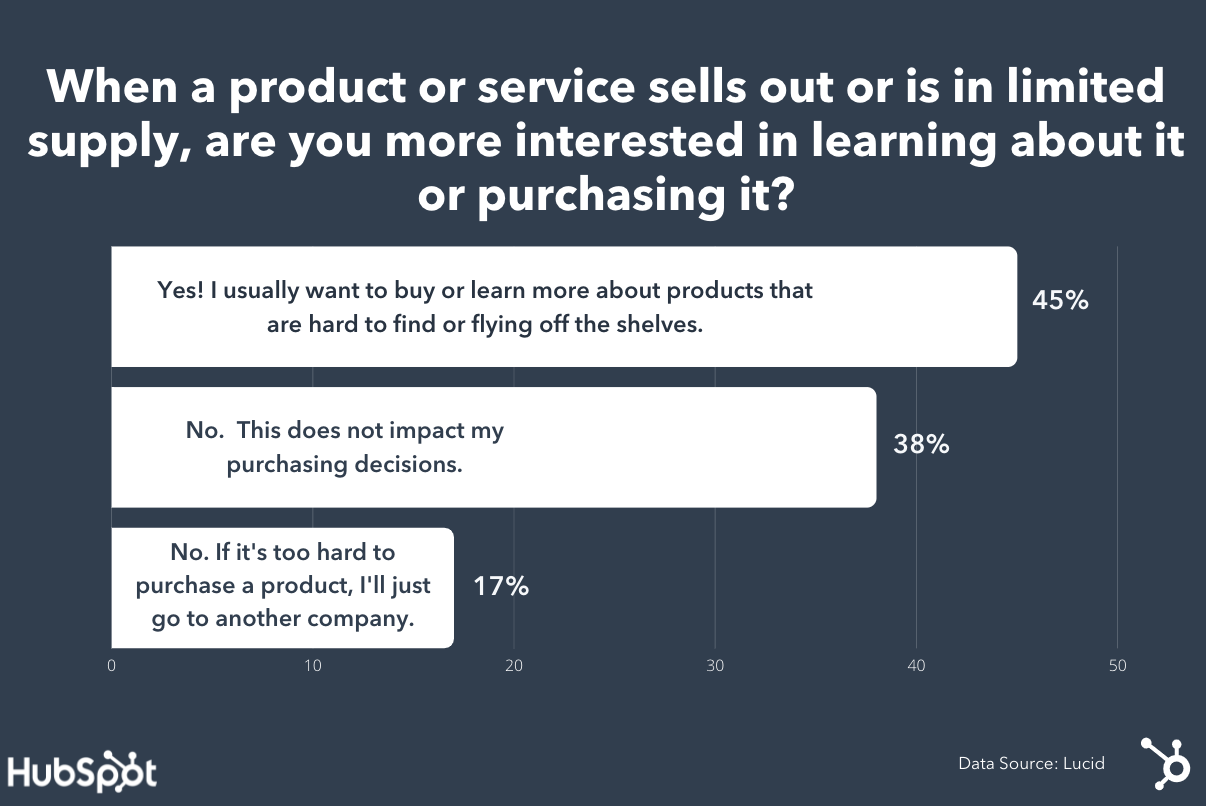Select the 'Yes! I usually want to buy' bar
Image resolution: width=1206 pixels, height=806 pixels.
coord(564,307)
